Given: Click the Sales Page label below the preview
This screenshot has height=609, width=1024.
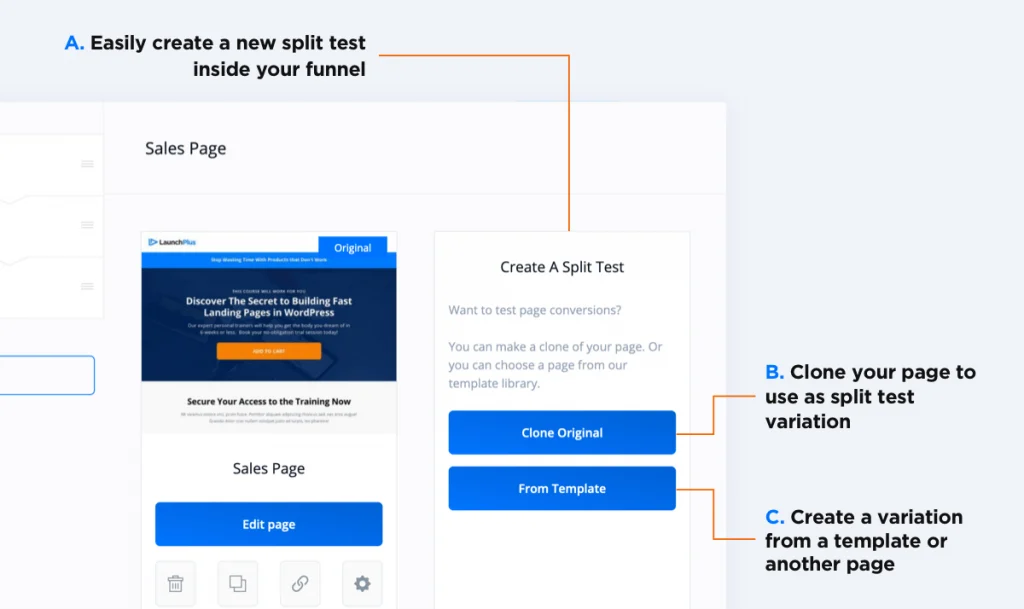Looking at the screenshot, I should [x=268, y=468].
